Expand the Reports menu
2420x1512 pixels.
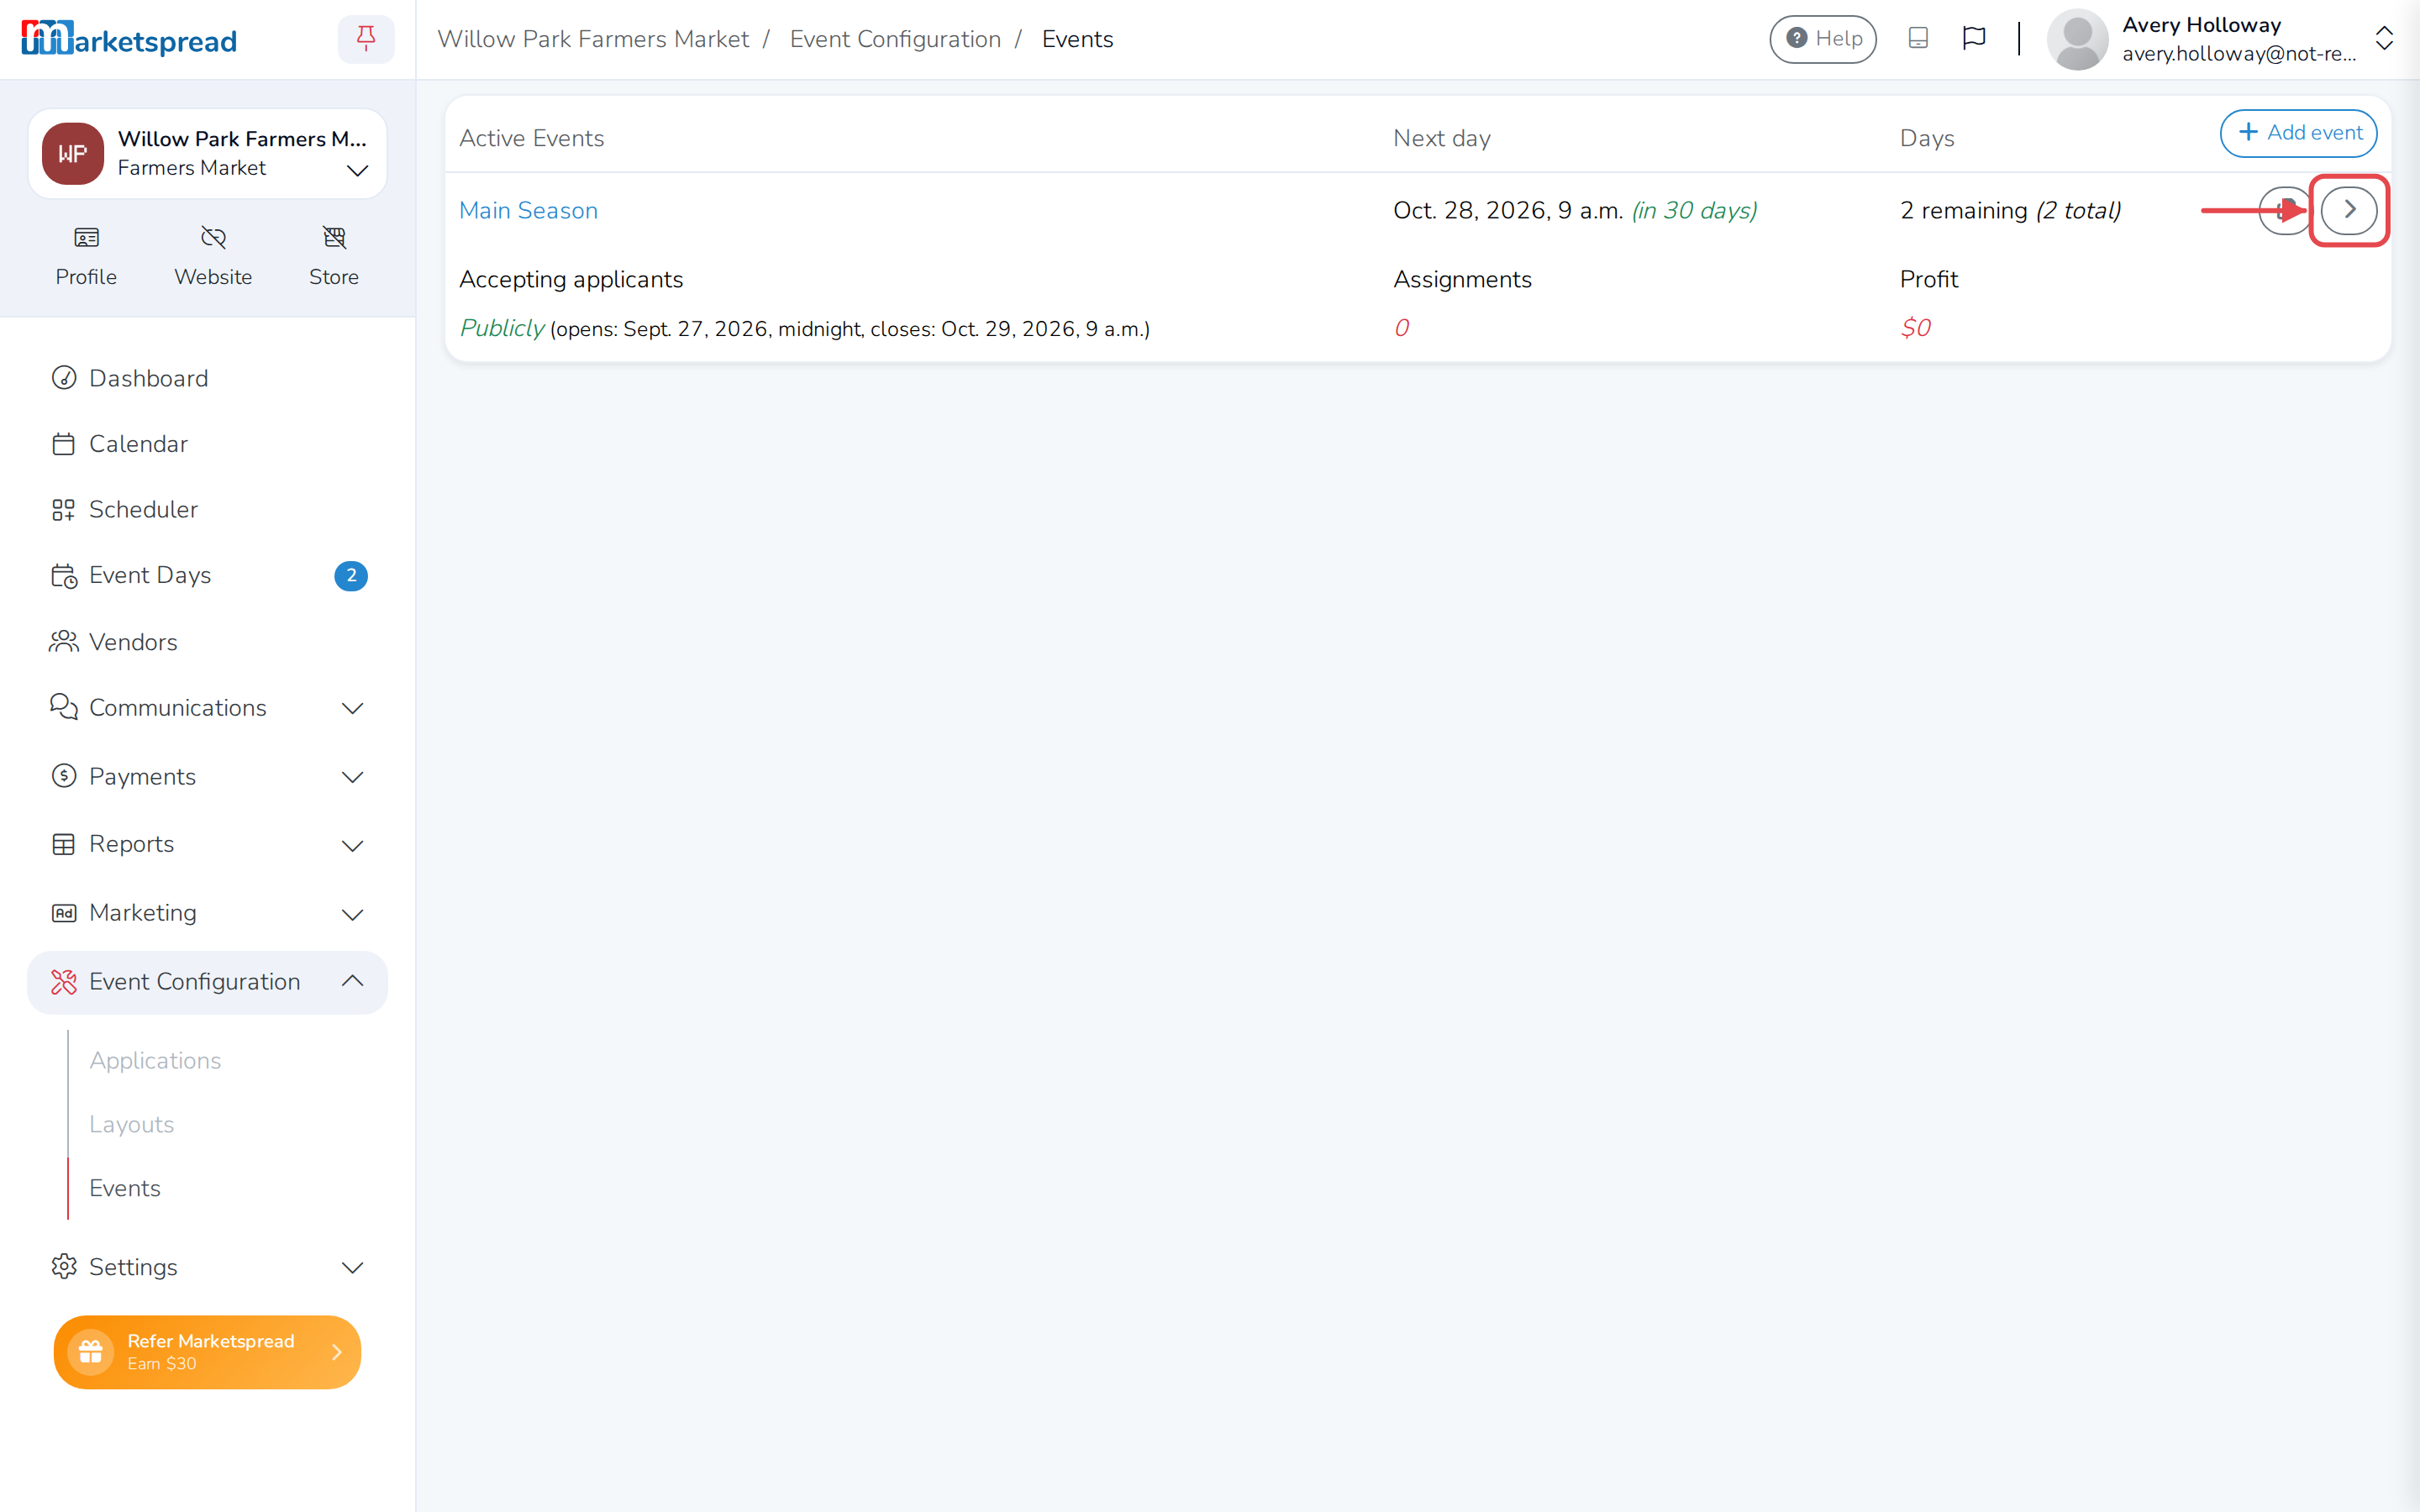[x=207, y=844]
